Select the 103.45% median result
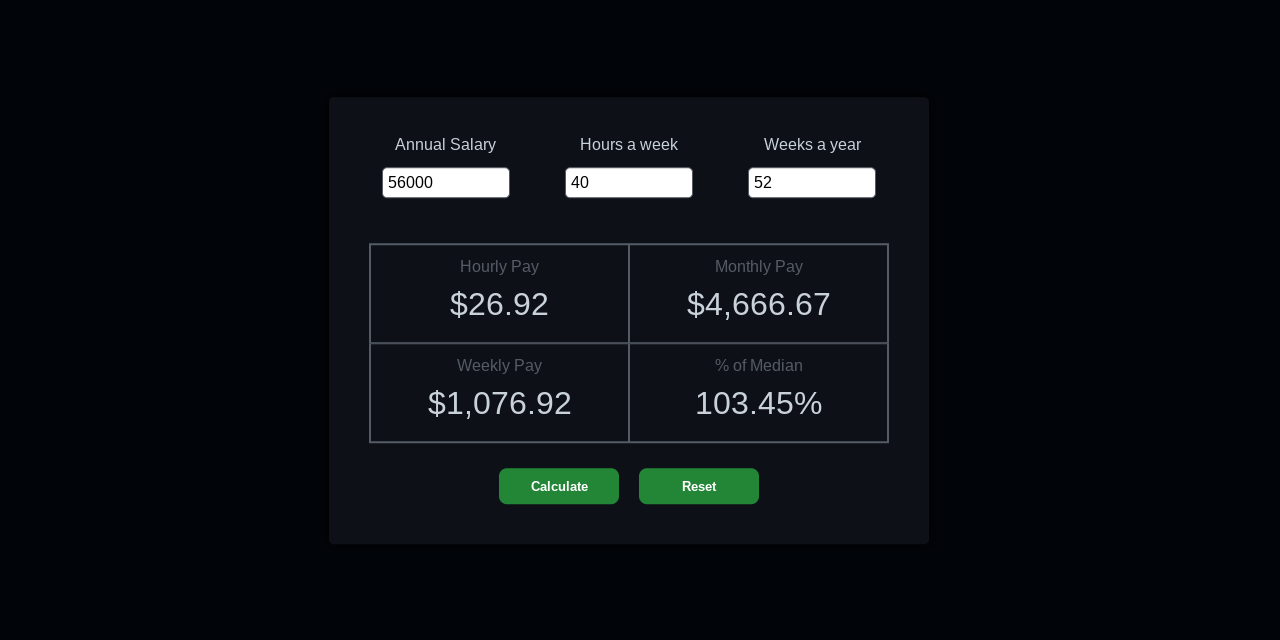Screen dimensions: 1280x640 pyautogui.click(x=758, y=403)
